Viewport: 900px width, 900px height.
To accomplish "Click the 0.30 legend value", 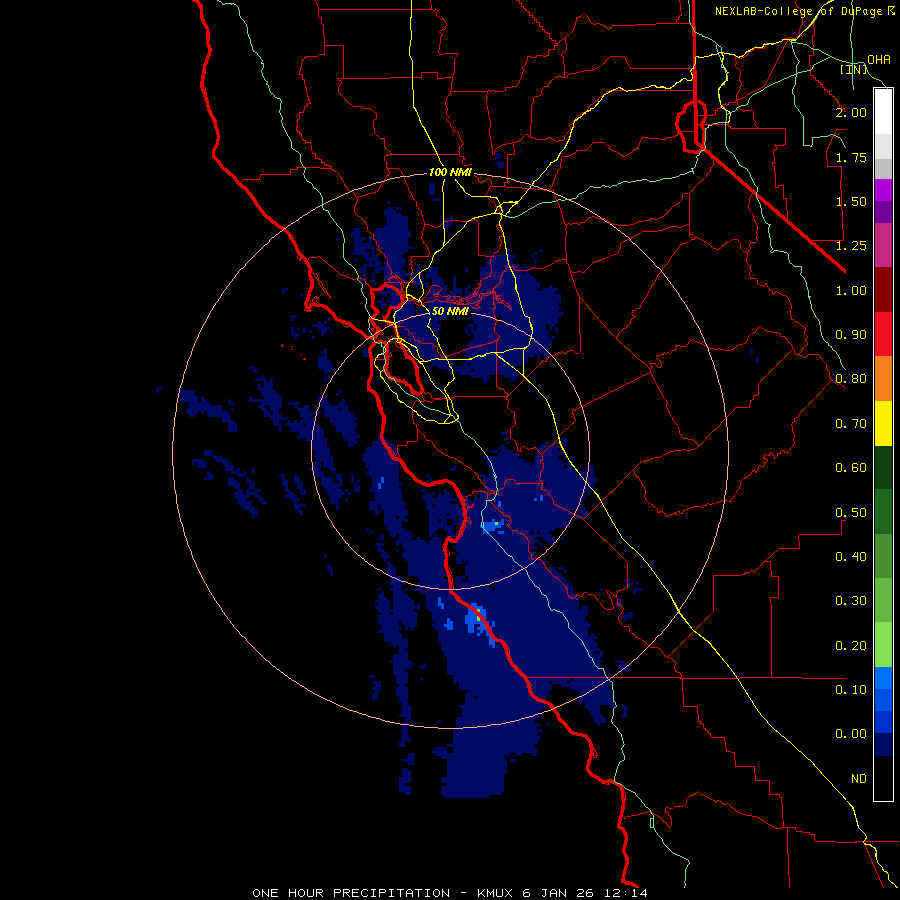I will pos(851,601).
